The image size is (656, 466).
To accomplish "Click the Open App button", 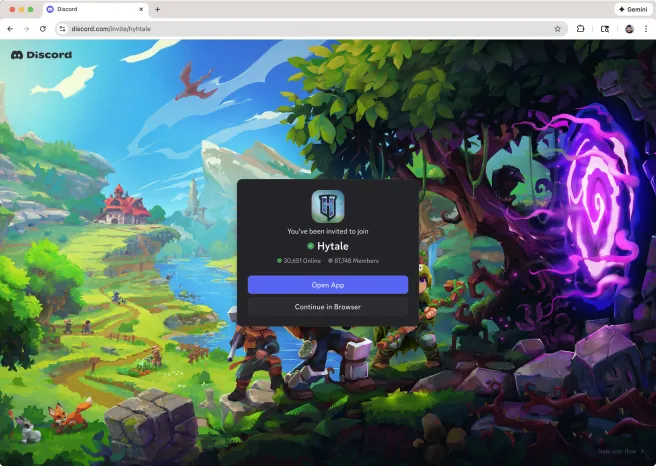I will pos(328,285).
